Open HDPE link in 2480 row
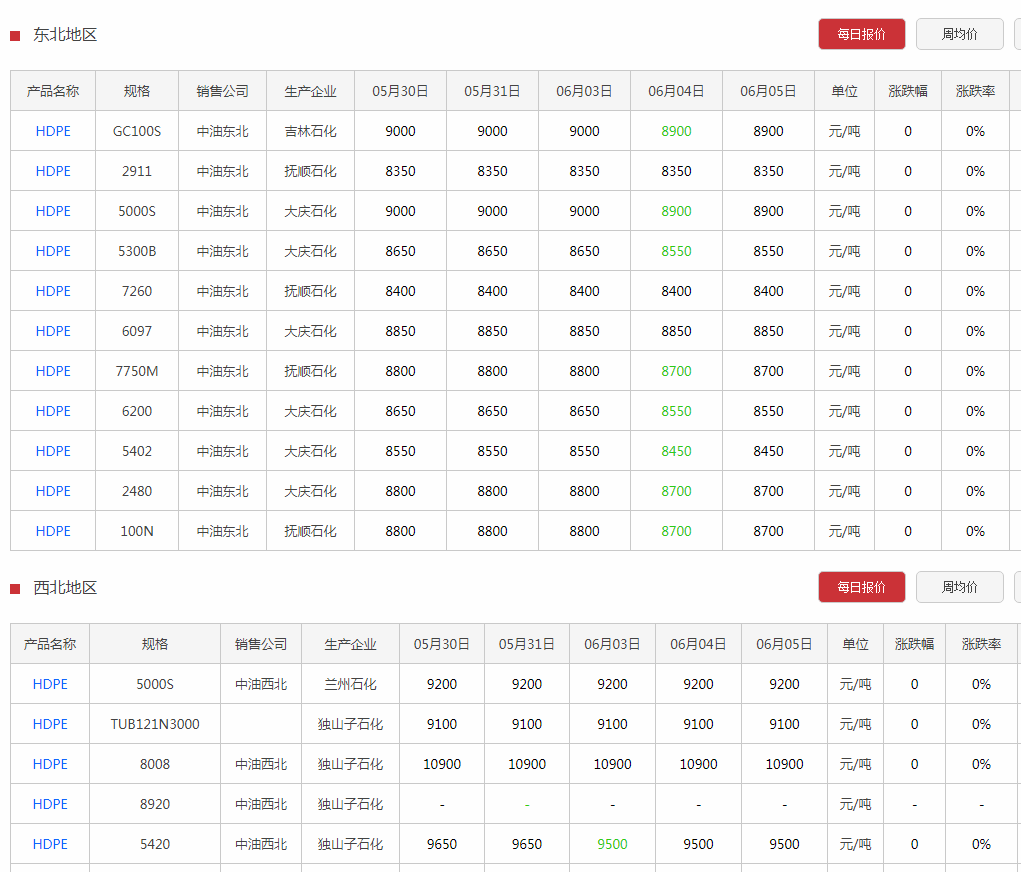Screen dimensions: 1021x872 point(53,491)
